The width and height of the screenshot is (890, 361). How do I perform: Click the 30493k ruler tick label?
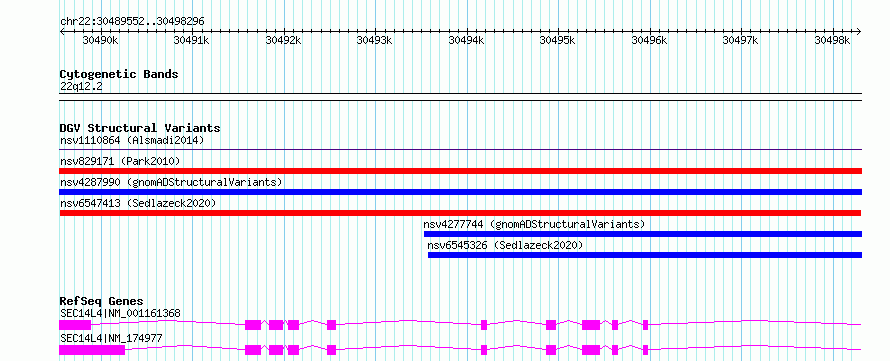(x=375, y=40)
